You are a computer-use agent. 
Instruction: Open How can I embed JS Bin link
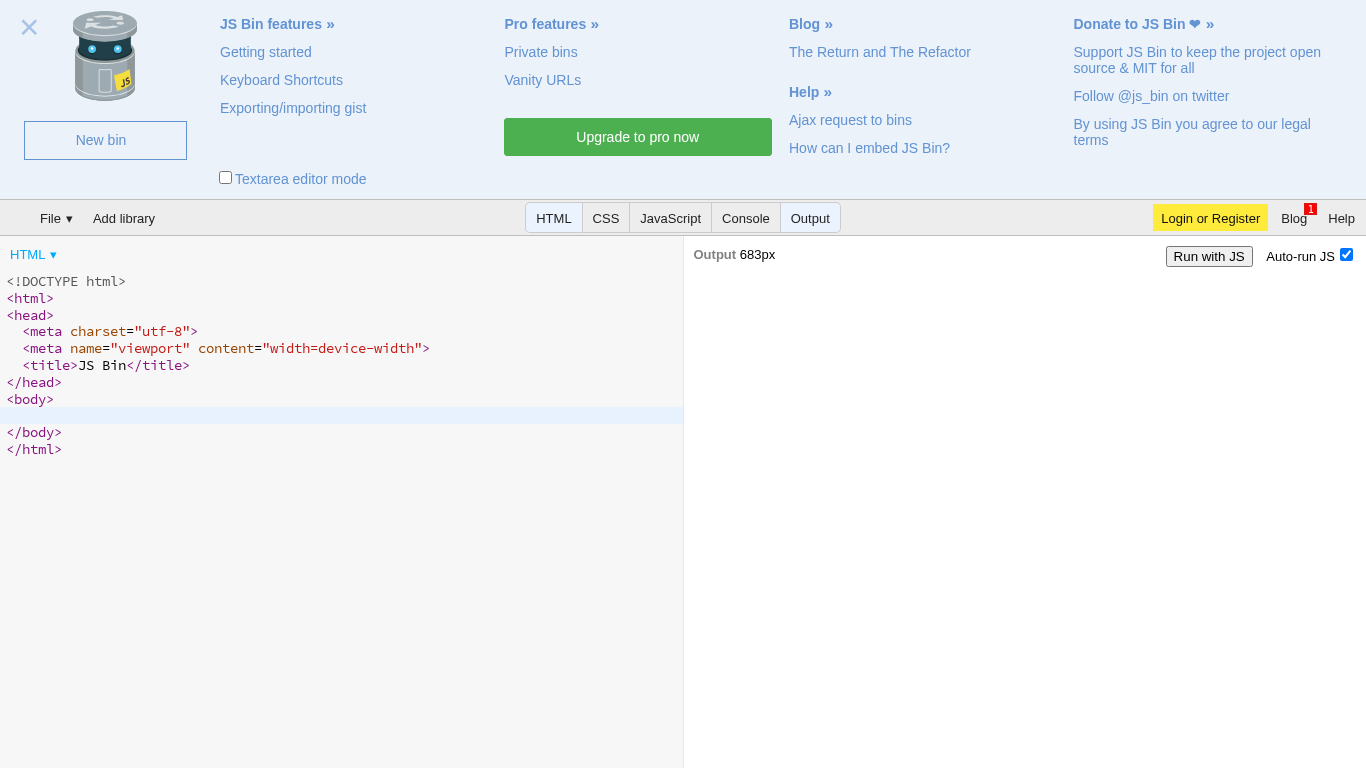[x=869, y=148]
